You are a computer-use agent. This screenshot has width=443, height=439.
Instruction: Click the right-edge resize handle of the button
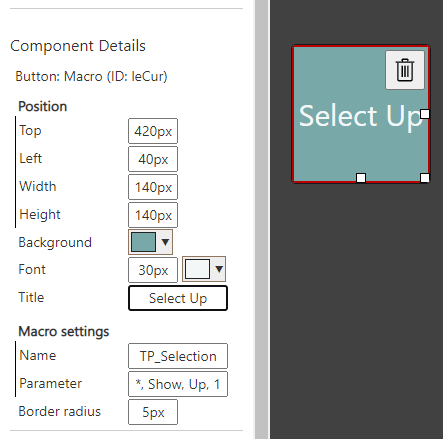[x=425, y=114]
